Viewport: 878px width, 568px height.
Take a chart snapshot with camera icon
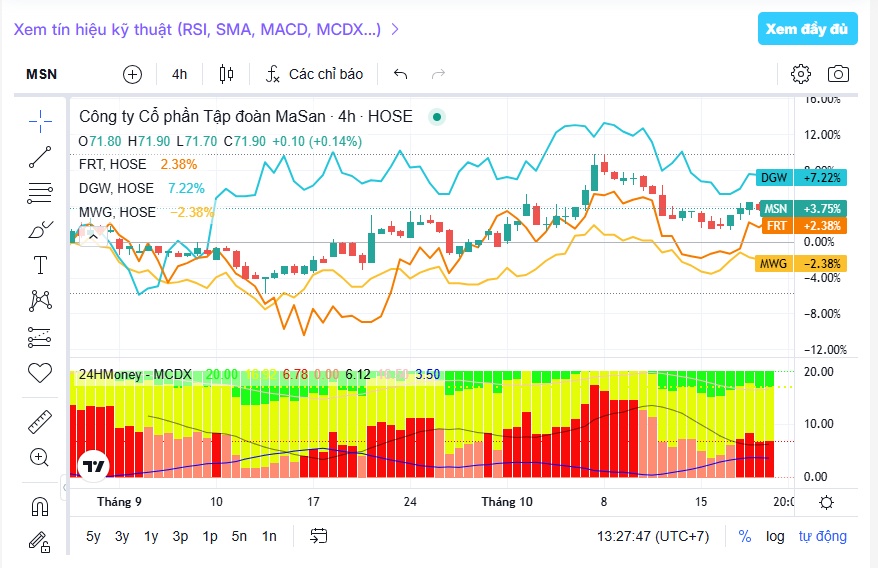point(838,74)
